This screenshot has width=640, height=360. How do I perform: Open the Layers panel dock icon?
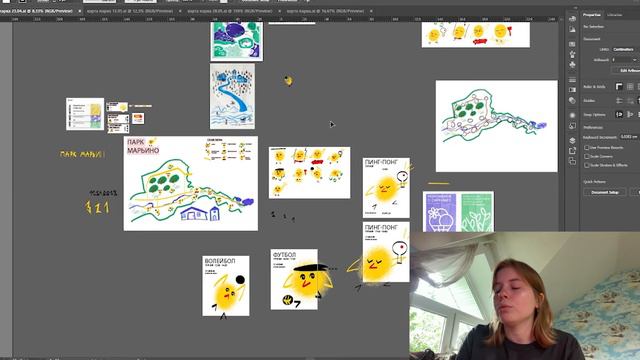(x=572, y=140)
